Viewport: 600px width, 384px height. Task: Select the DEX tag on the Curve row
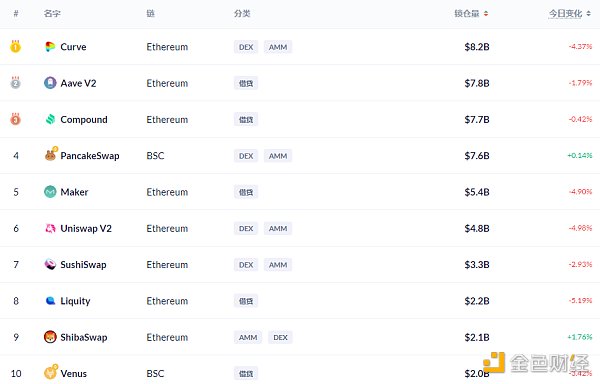246,47
